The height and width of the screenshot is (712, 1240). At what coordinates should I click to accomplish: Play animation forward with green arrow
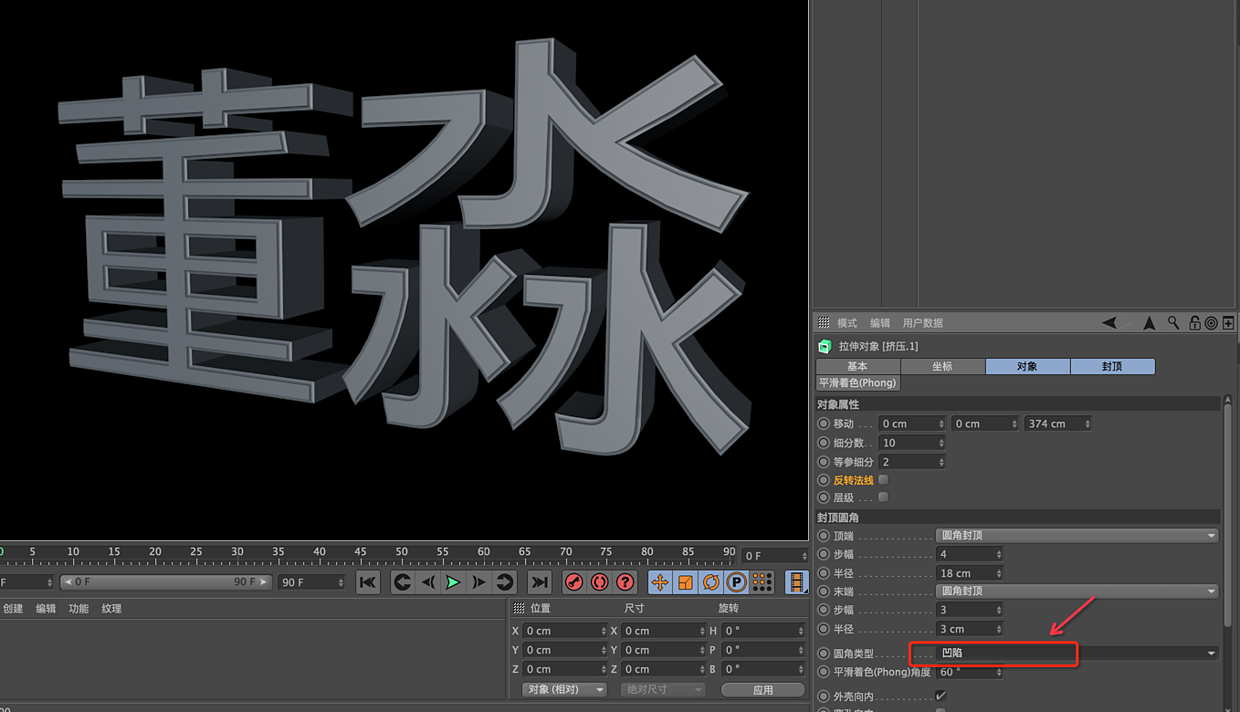click(453, 582)
